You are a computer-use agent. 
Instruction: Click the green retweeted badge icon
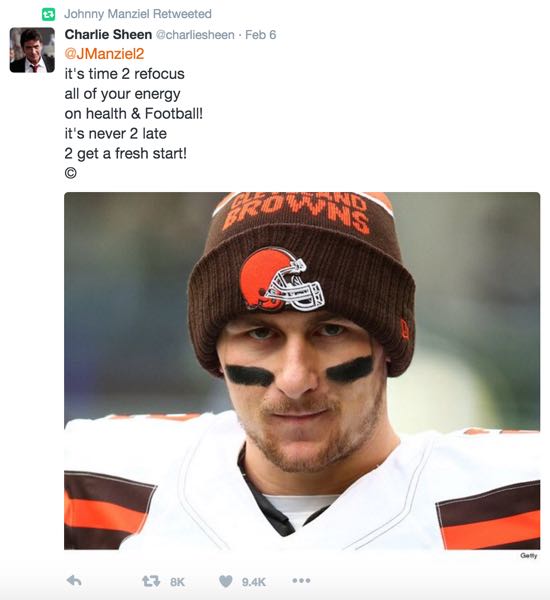(49, 15)
